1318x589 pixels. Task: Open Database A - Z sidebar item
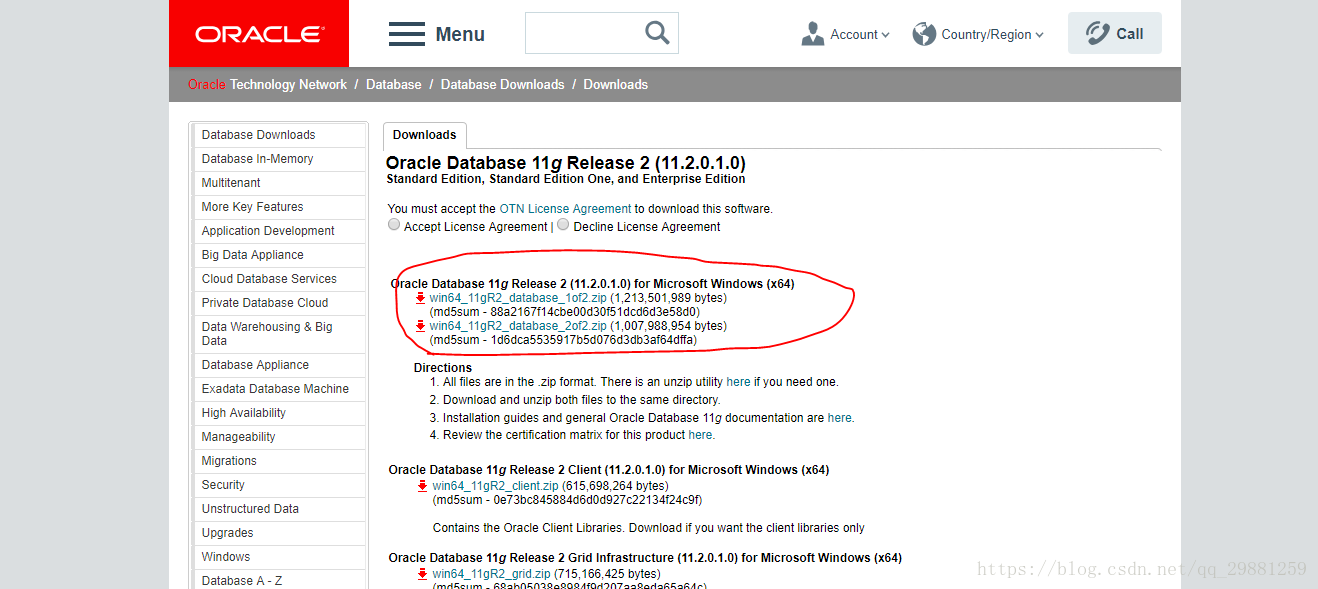pyautogui.click(x=281, y=580)
